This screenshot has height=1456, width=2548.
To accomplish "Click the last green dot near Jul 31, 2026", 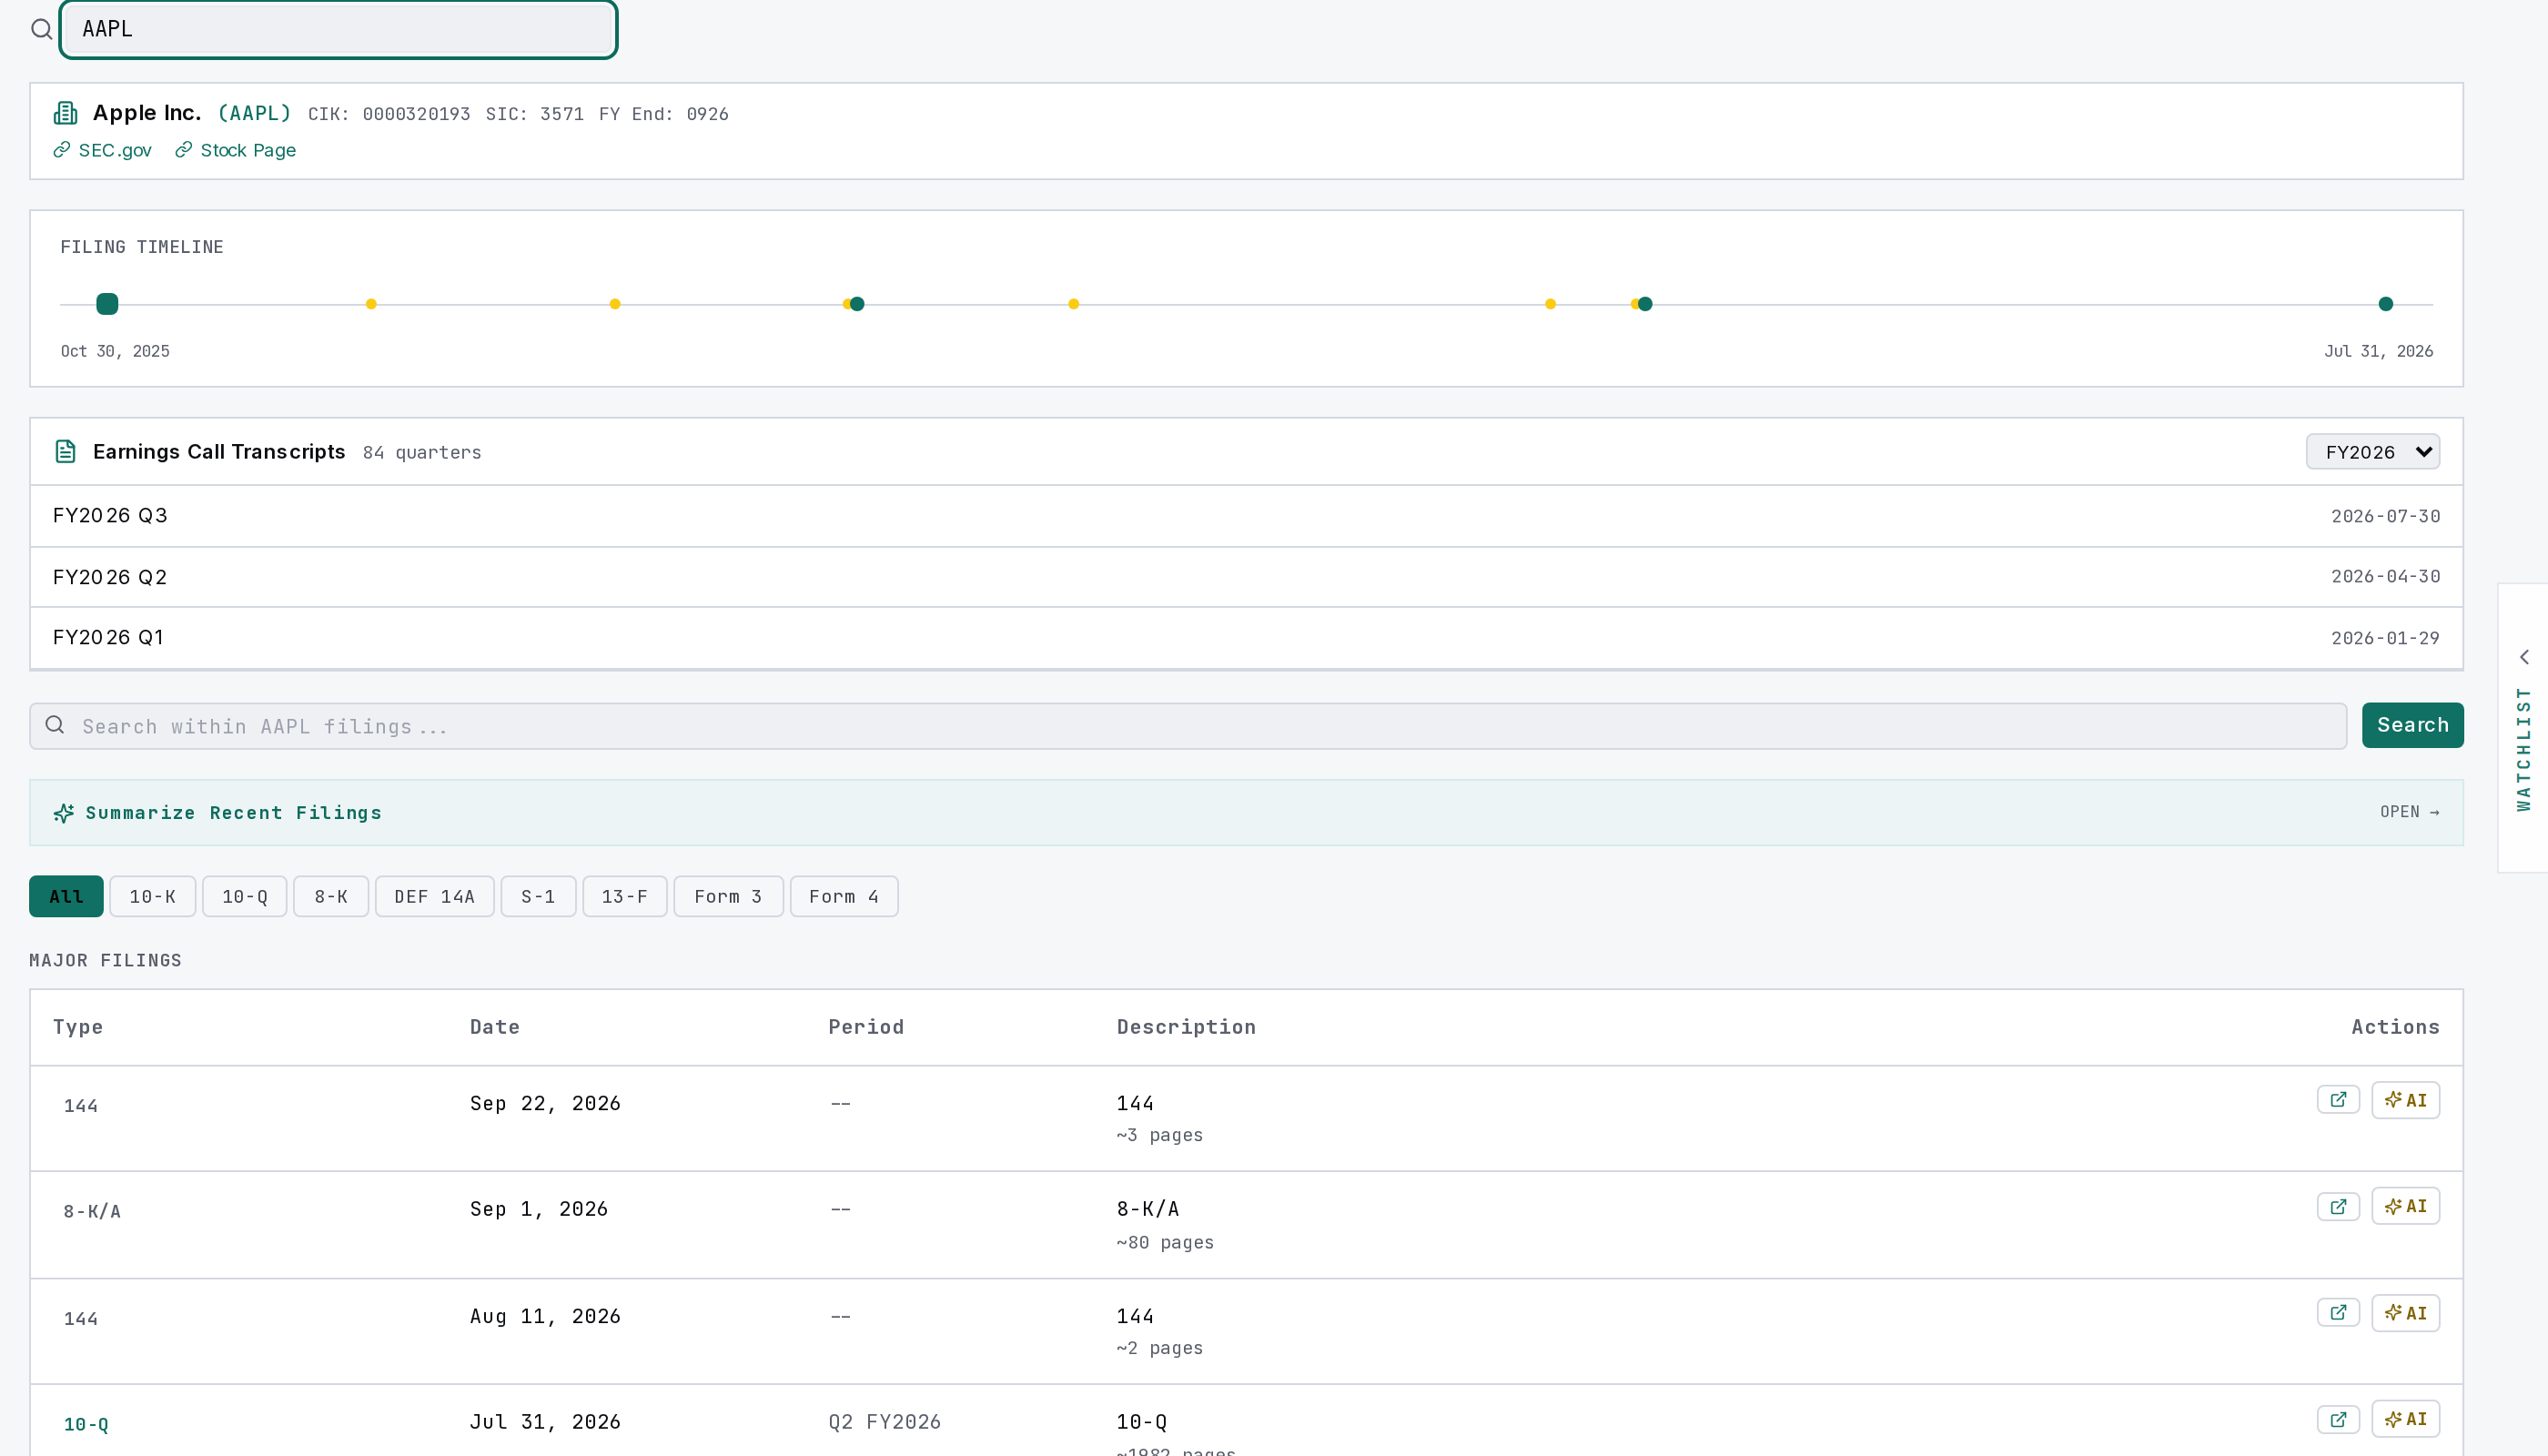I will coord(2385,304).
